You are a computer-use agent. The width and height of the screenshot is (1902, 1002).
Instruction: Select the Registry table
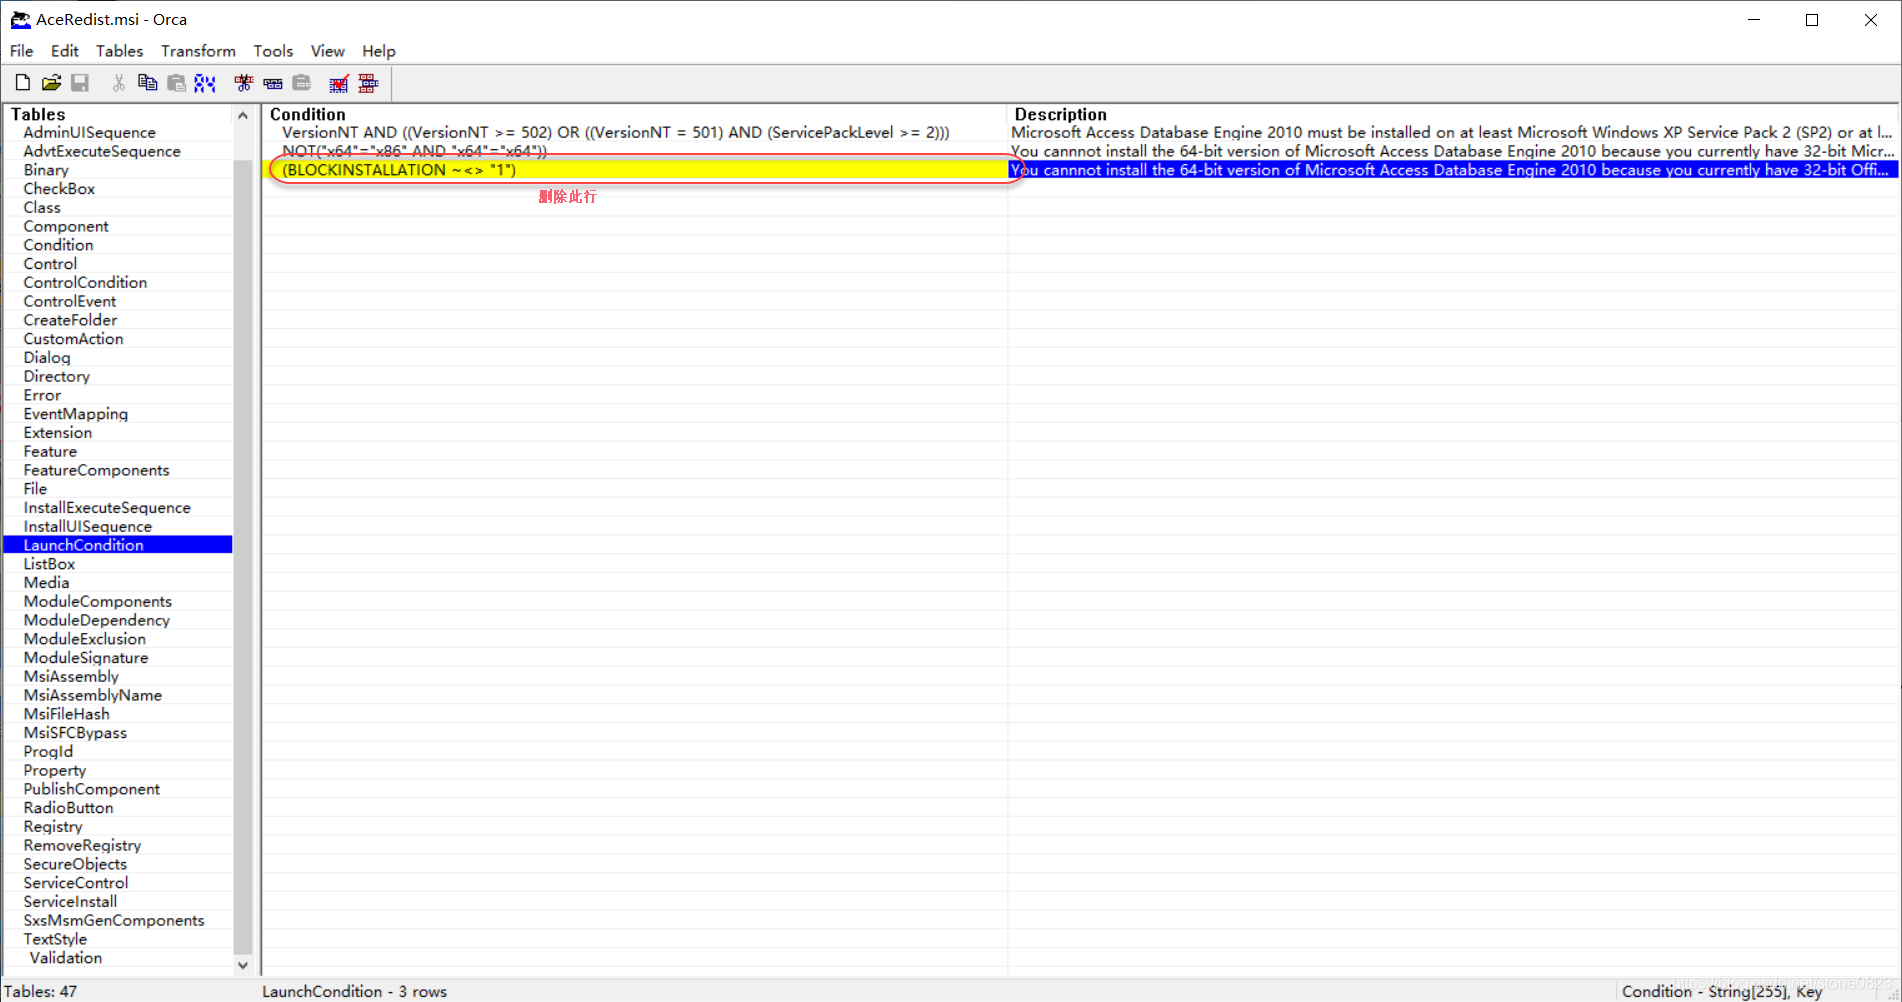[x=52, y=827]
